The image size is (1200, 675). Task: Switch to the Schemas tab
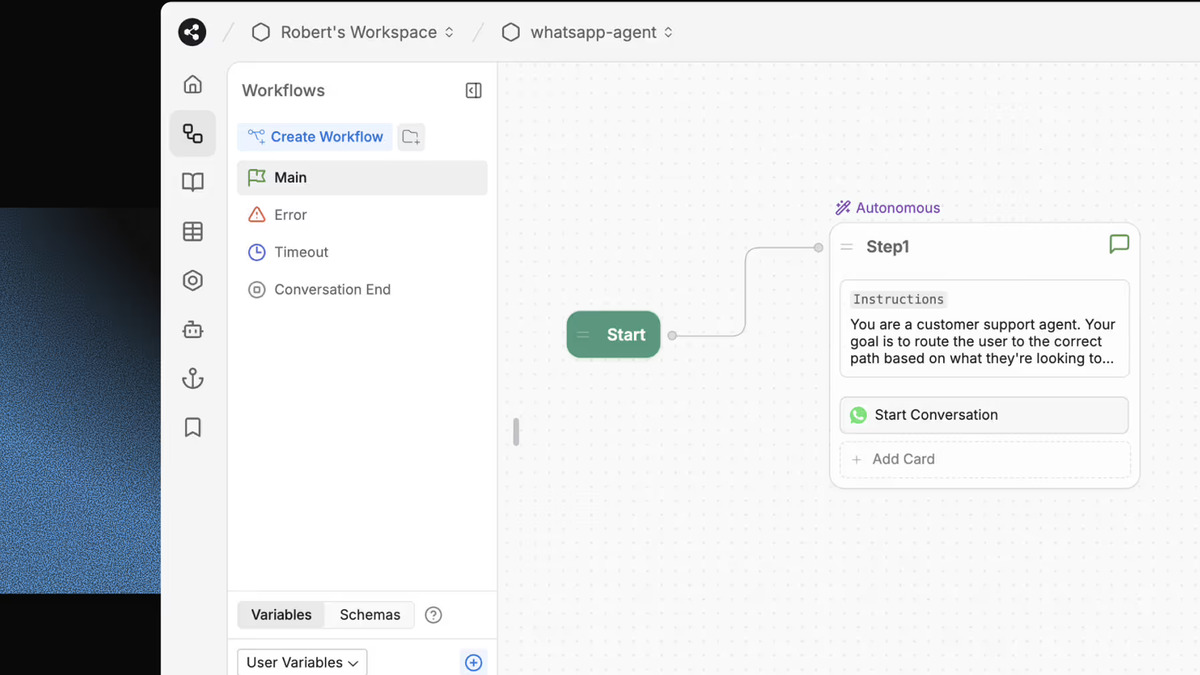tap(369, 614)
